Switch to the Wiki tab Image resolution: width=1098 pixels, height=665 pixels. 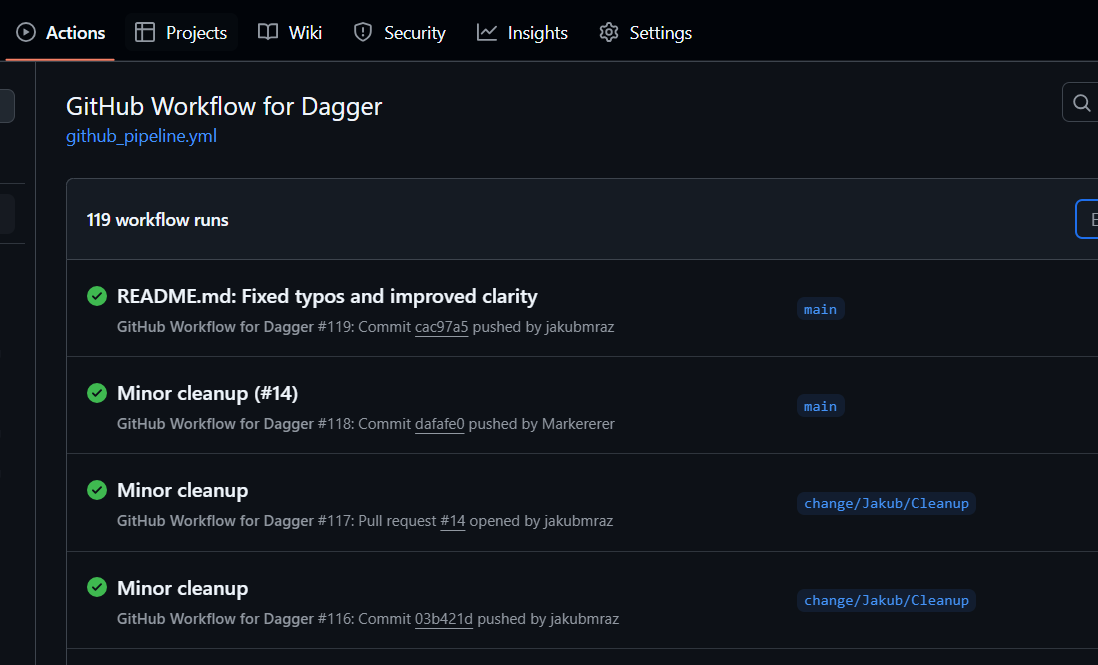(290, 33)
